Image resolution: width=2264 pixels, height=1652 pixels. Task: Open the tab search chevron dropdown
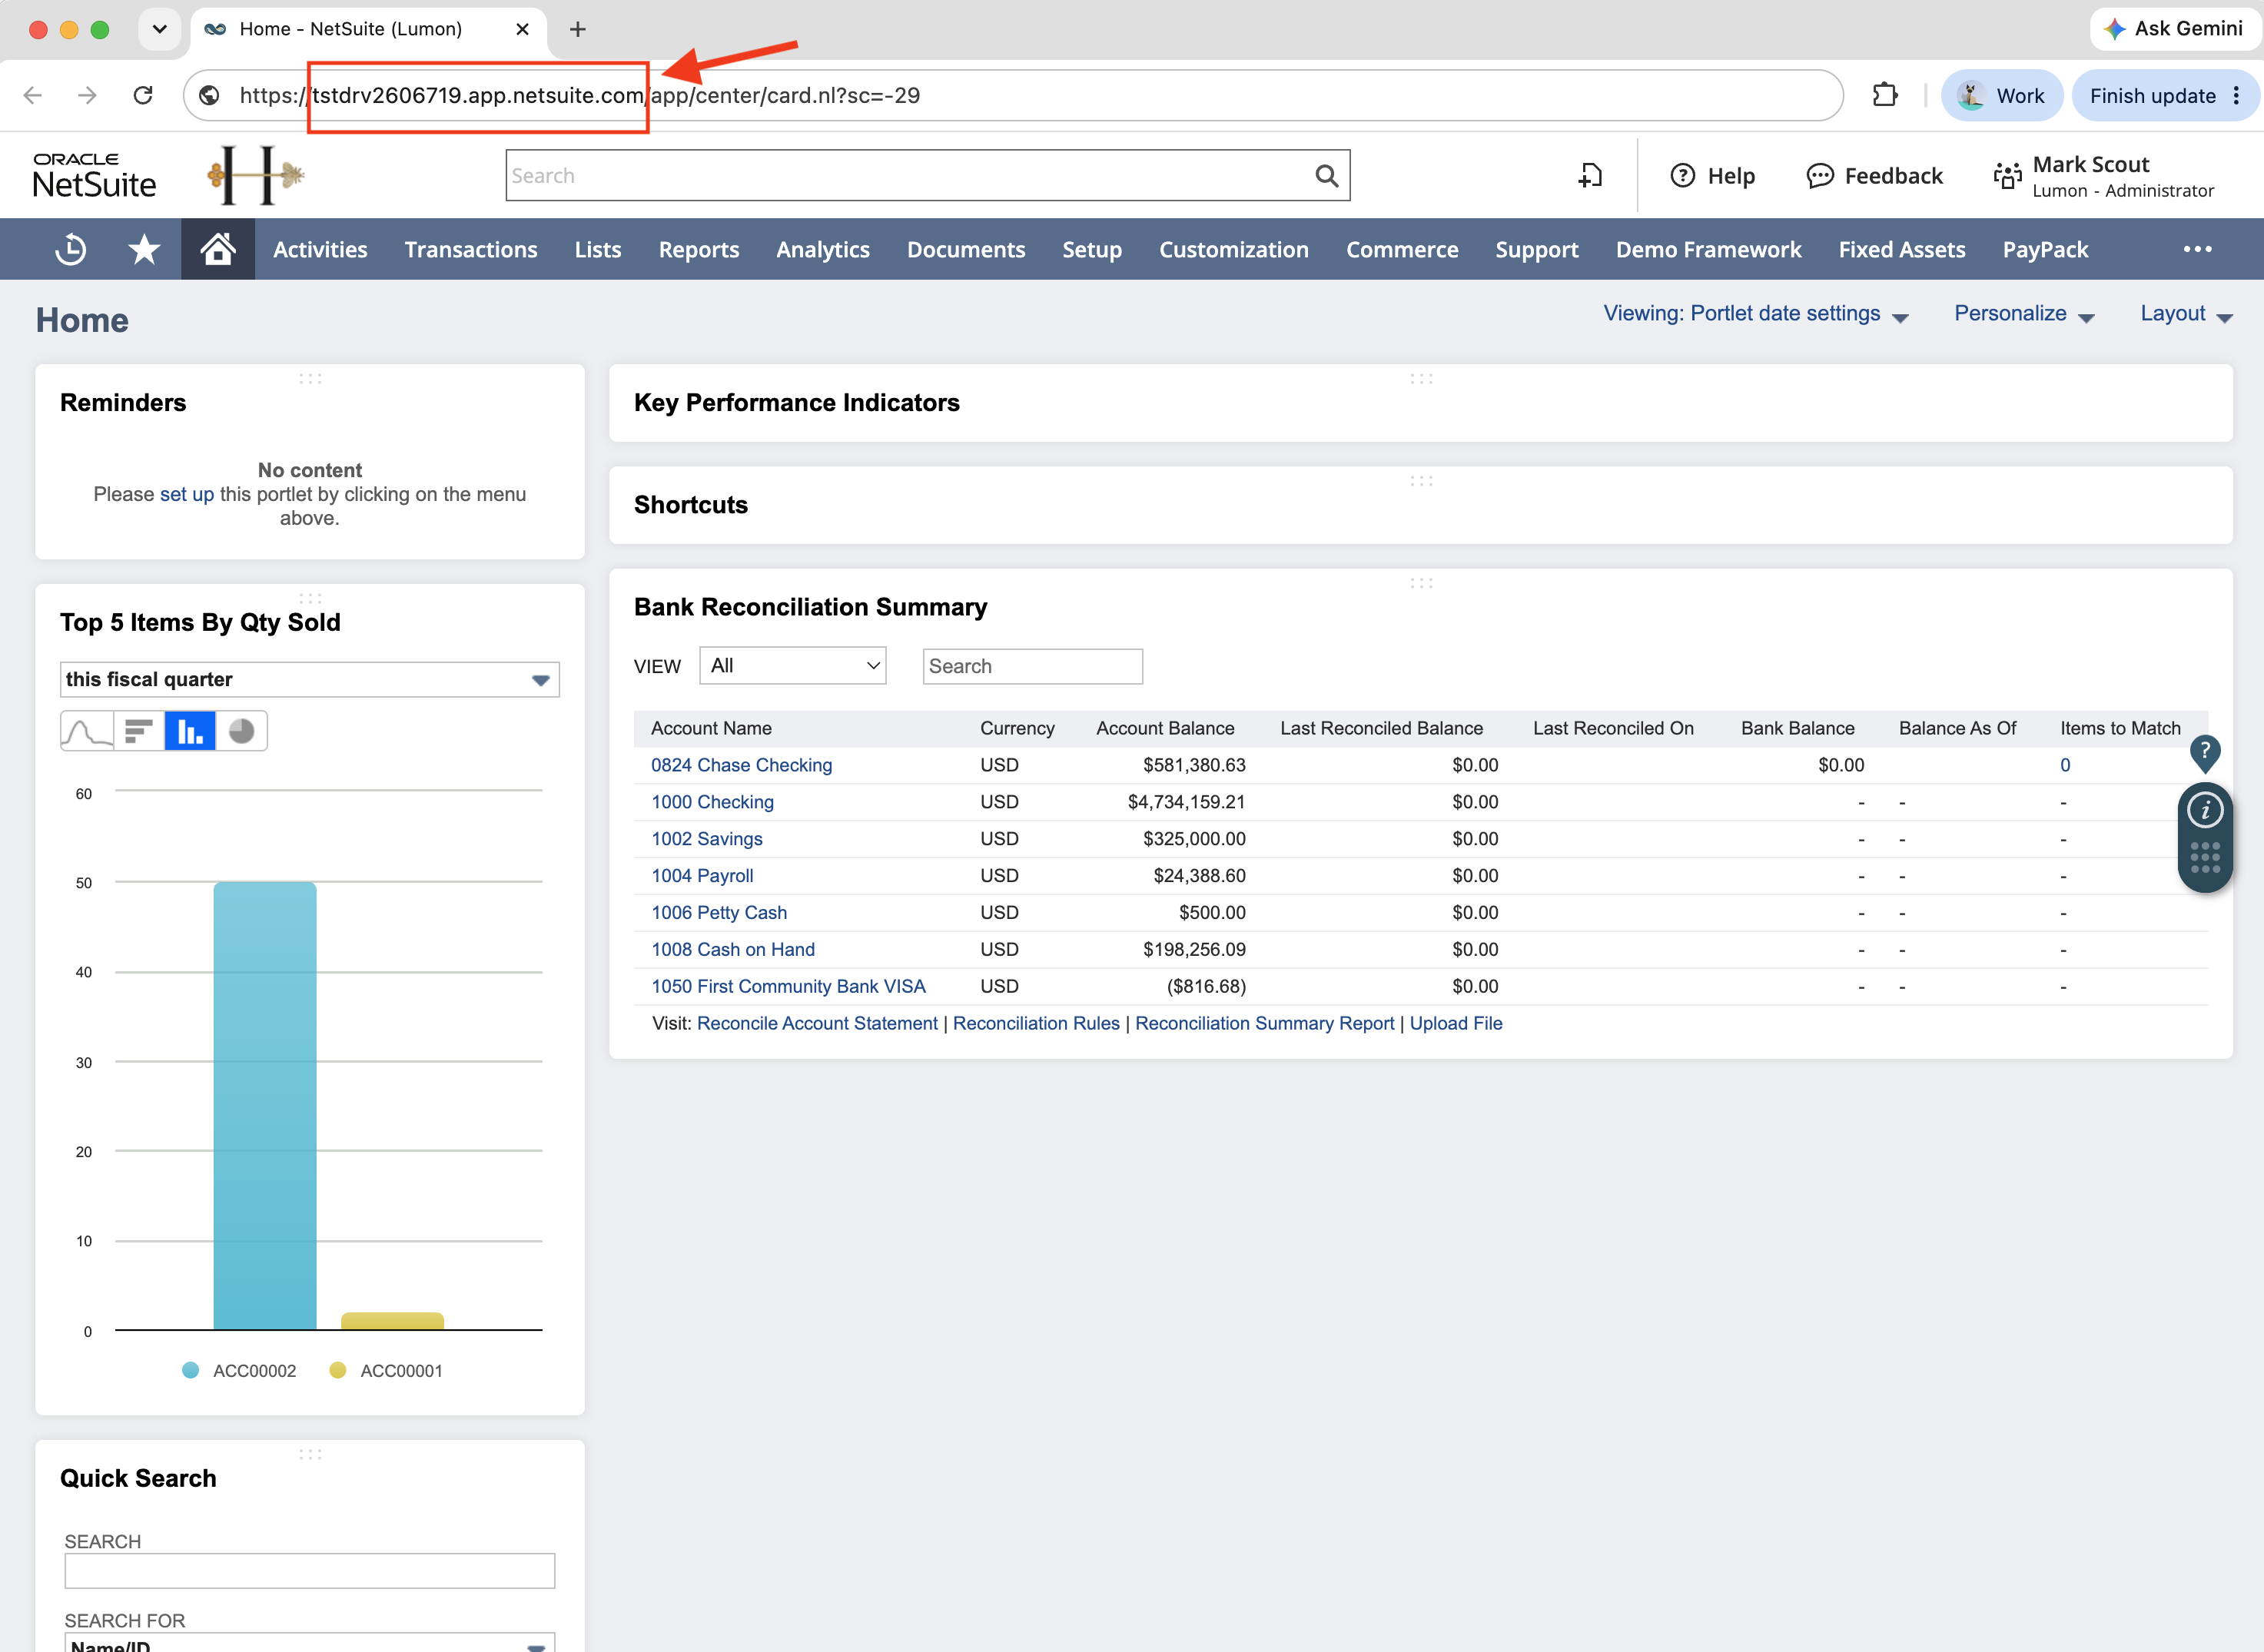[159, 29]
